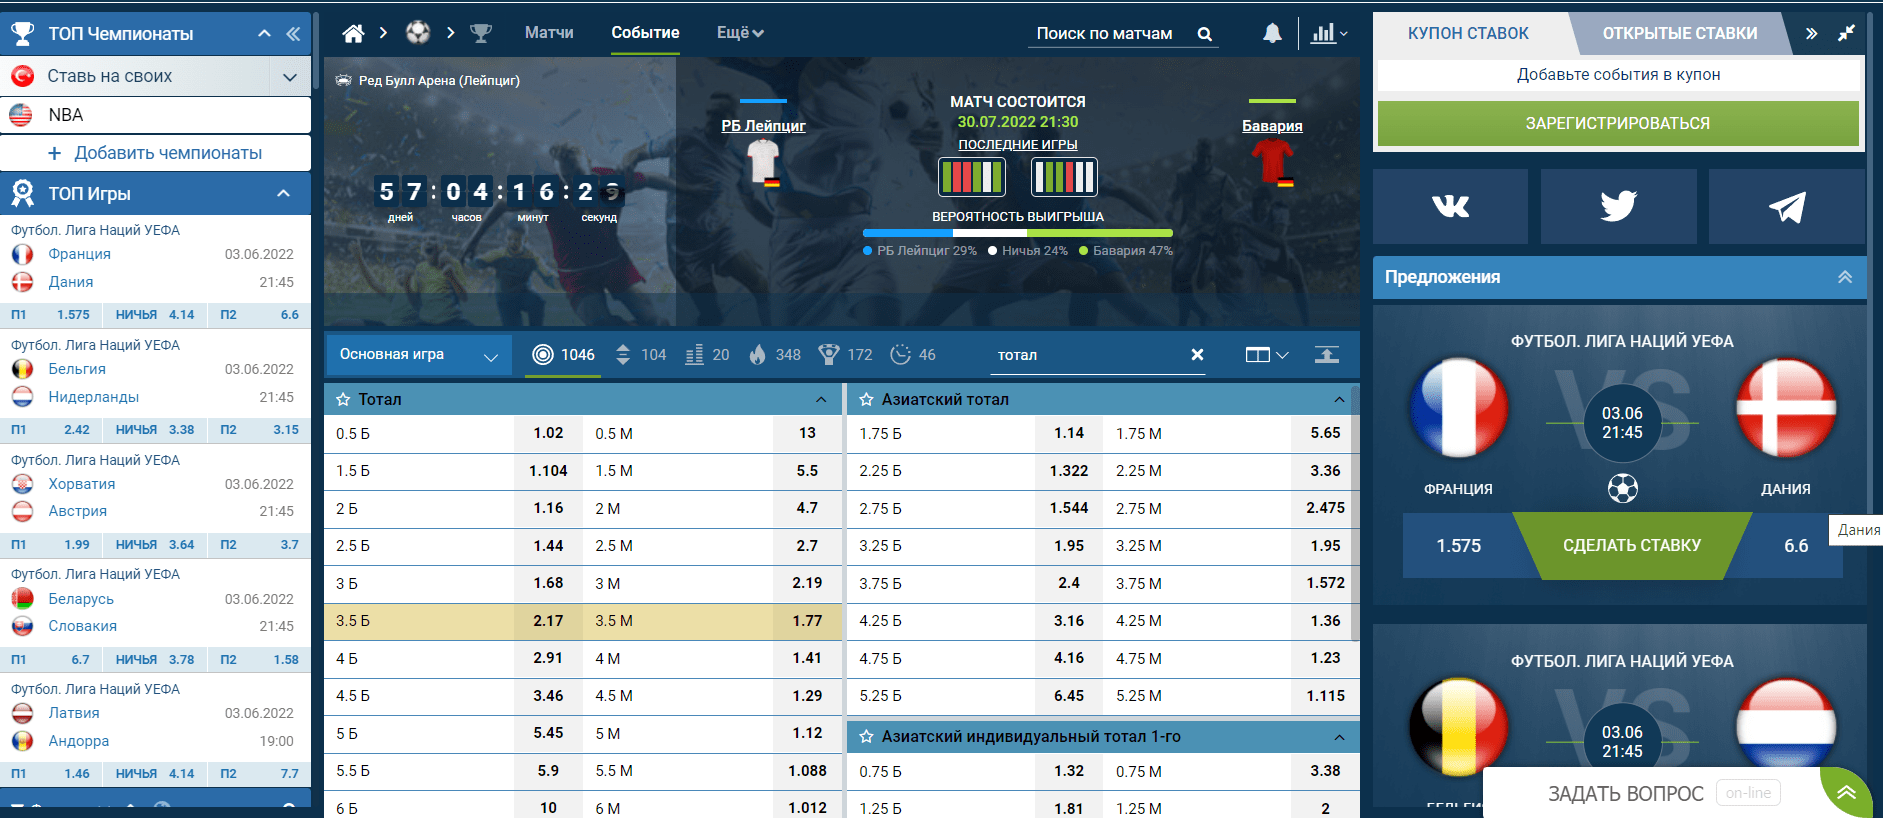This screenshot has width=1883, height=818.
Task: Pick НИЧЬЯ 3.38 for Бельгия–Нидерланды
Action: point(155,430)
